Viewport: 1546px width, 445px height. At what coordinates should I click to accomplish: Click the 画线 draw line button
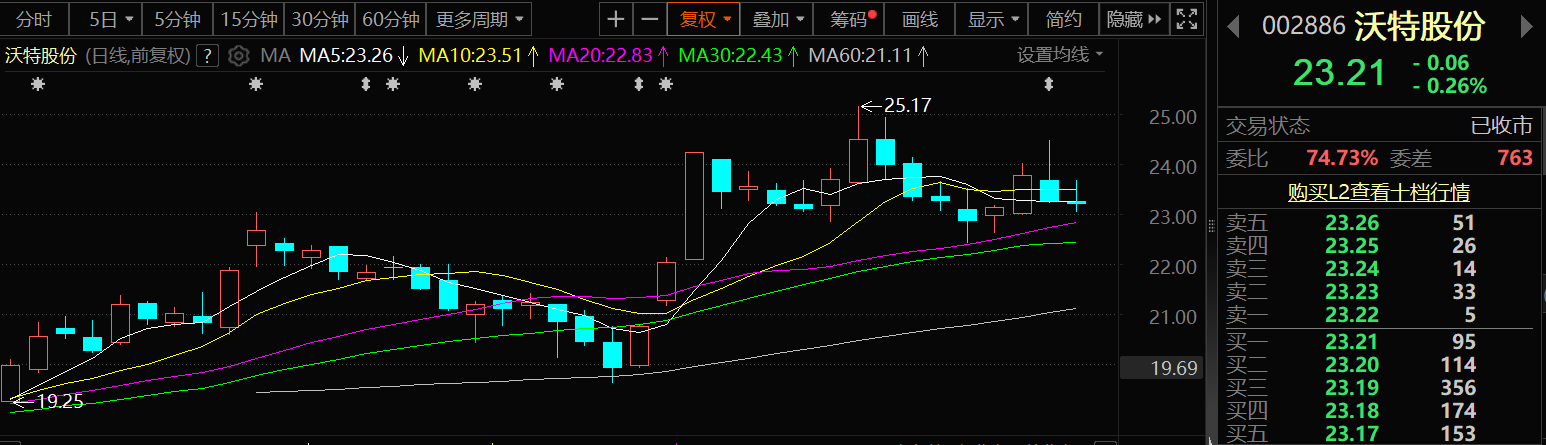(920, 19)
